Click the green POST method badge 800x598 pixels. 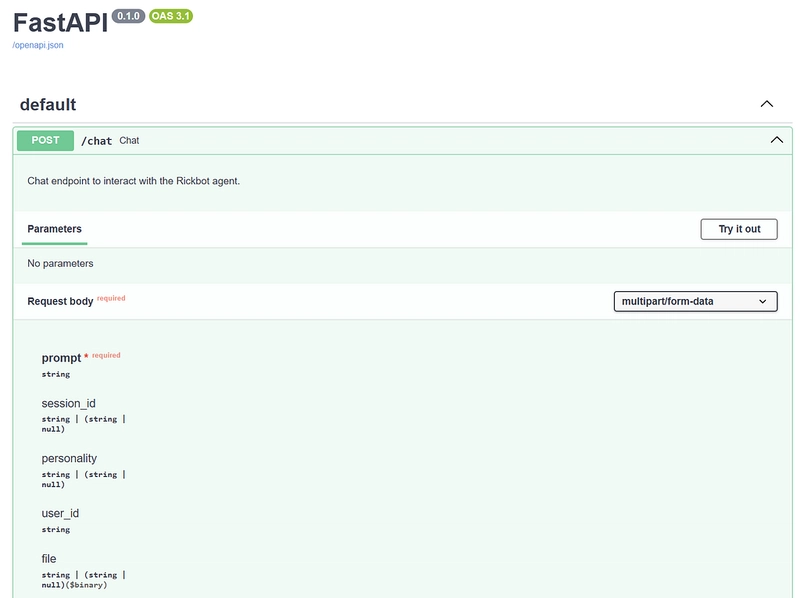(45, 141)
